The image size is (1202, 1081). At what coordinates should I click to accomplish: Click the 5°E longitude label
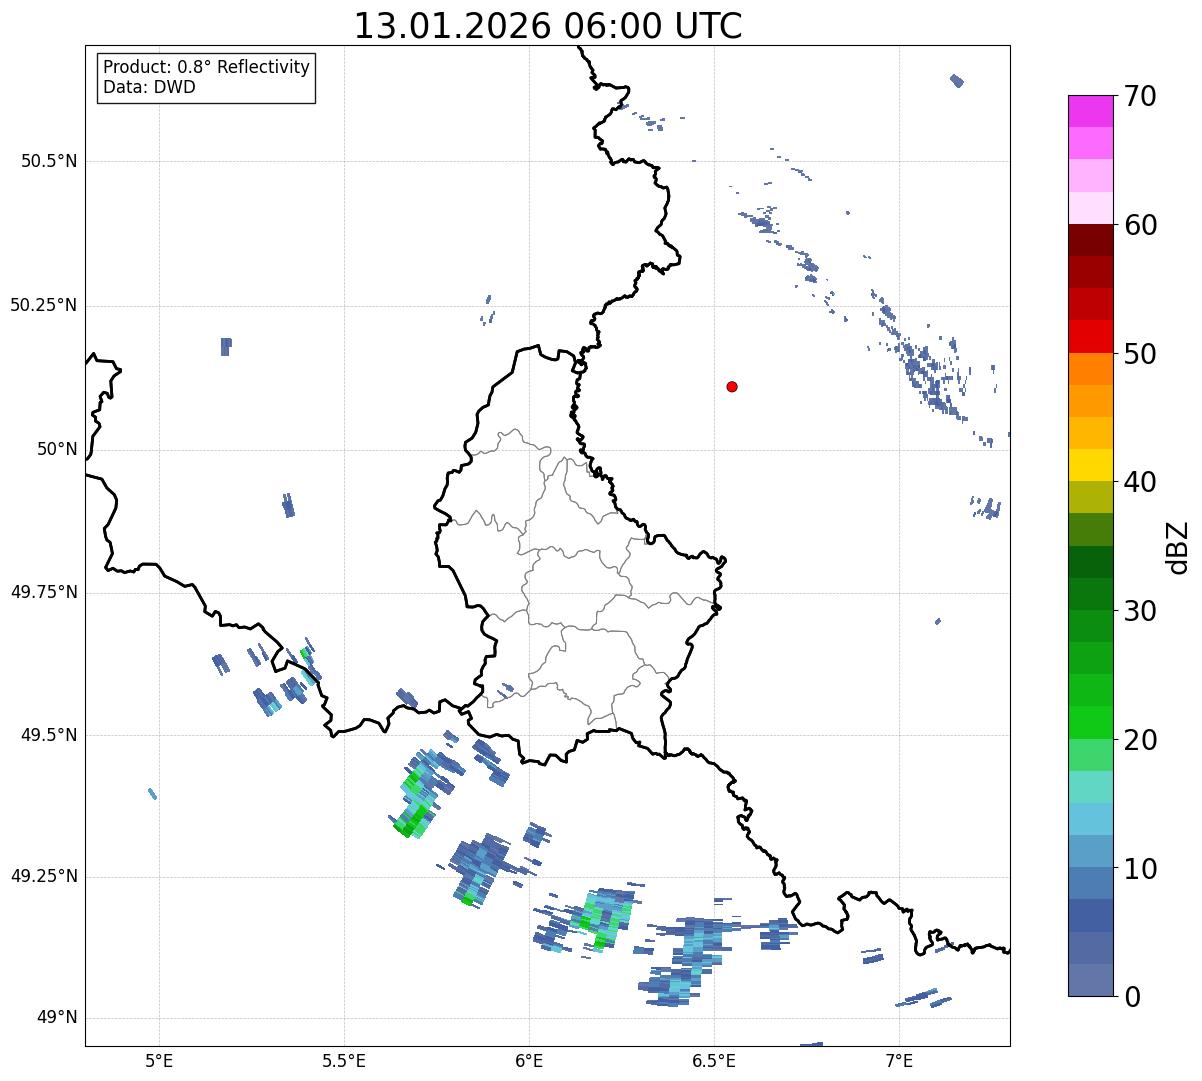pyautogui.click(x=159, y=1060)
